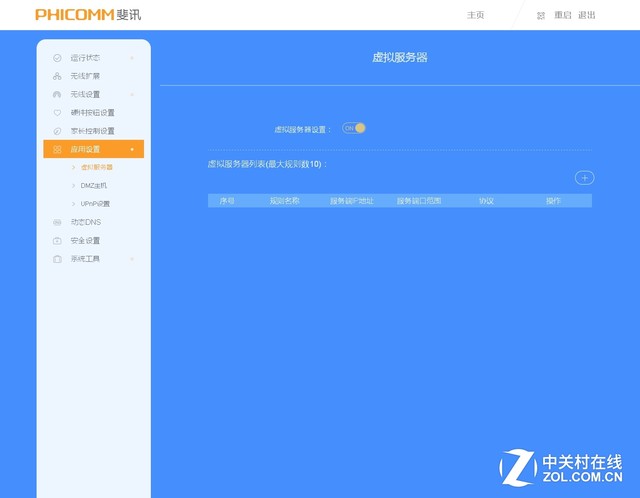This screenshot has width=640, height=498.
Task: Click the 操作 column header
Action: point(553,201)
